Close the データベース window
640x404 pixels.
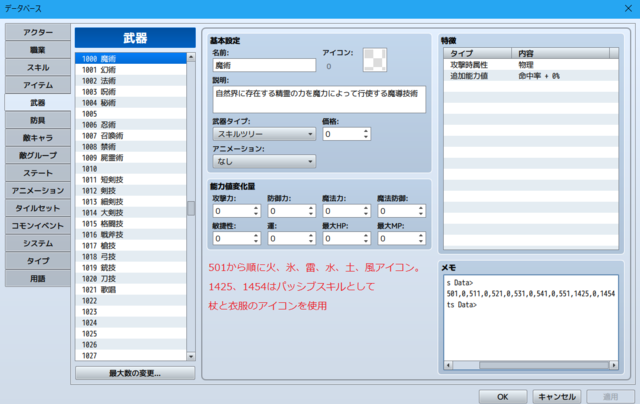(x=628, y=8)
